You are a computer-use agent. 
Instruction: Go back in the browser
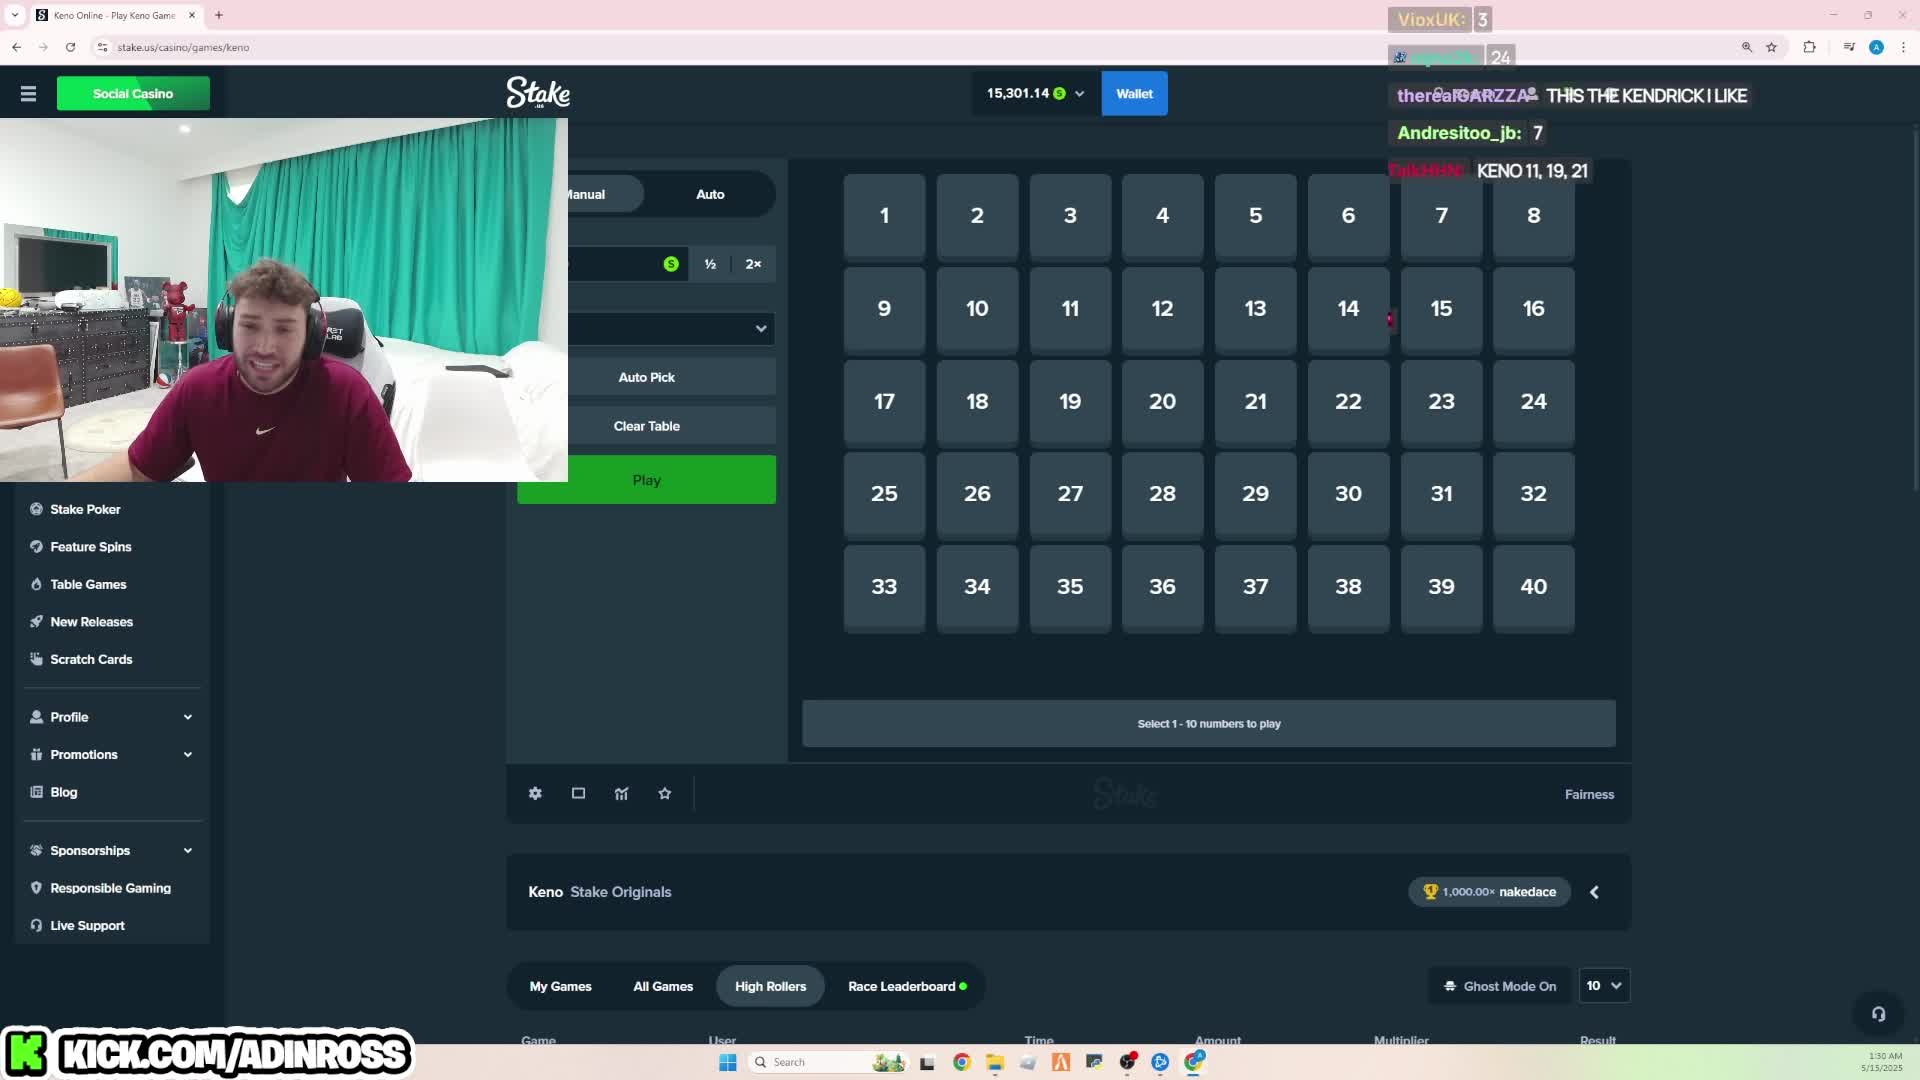point(17,47)
